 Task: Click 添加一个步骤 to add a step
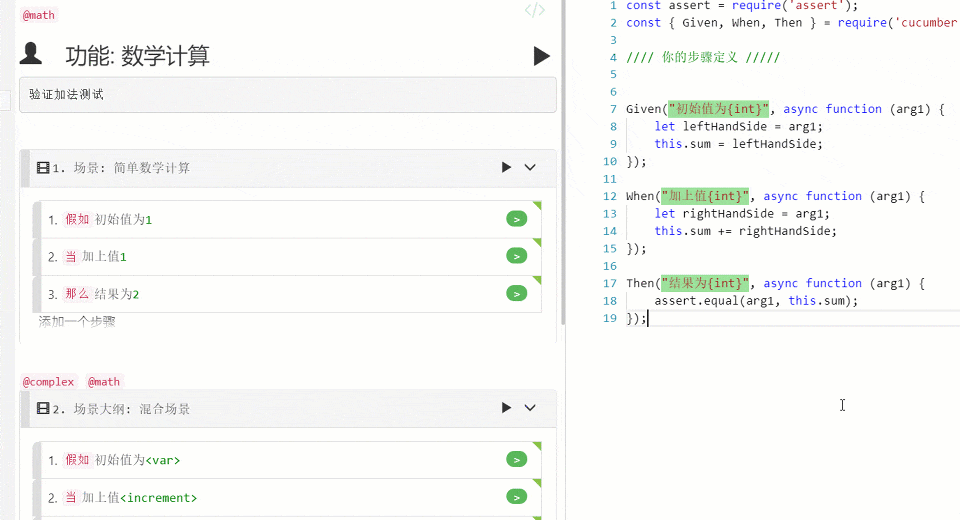click(x=77, y=322)
